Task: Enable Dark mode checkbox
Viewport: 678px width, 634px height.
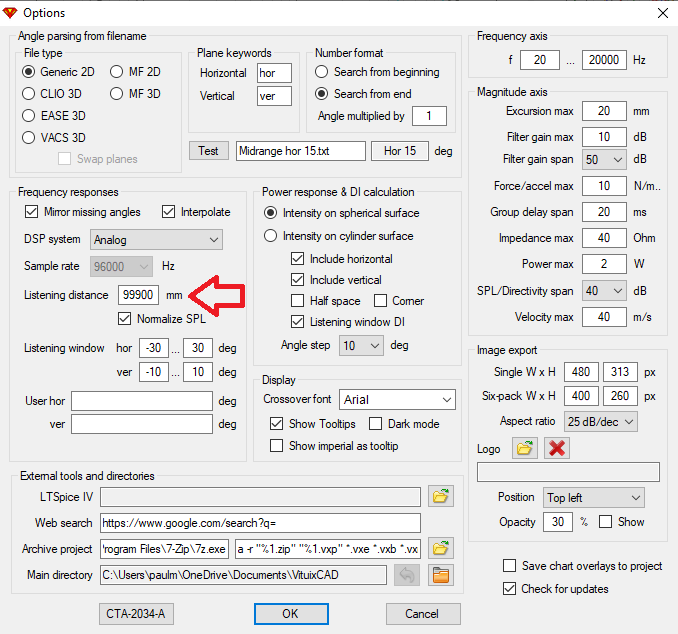Action: click(375, 424)
